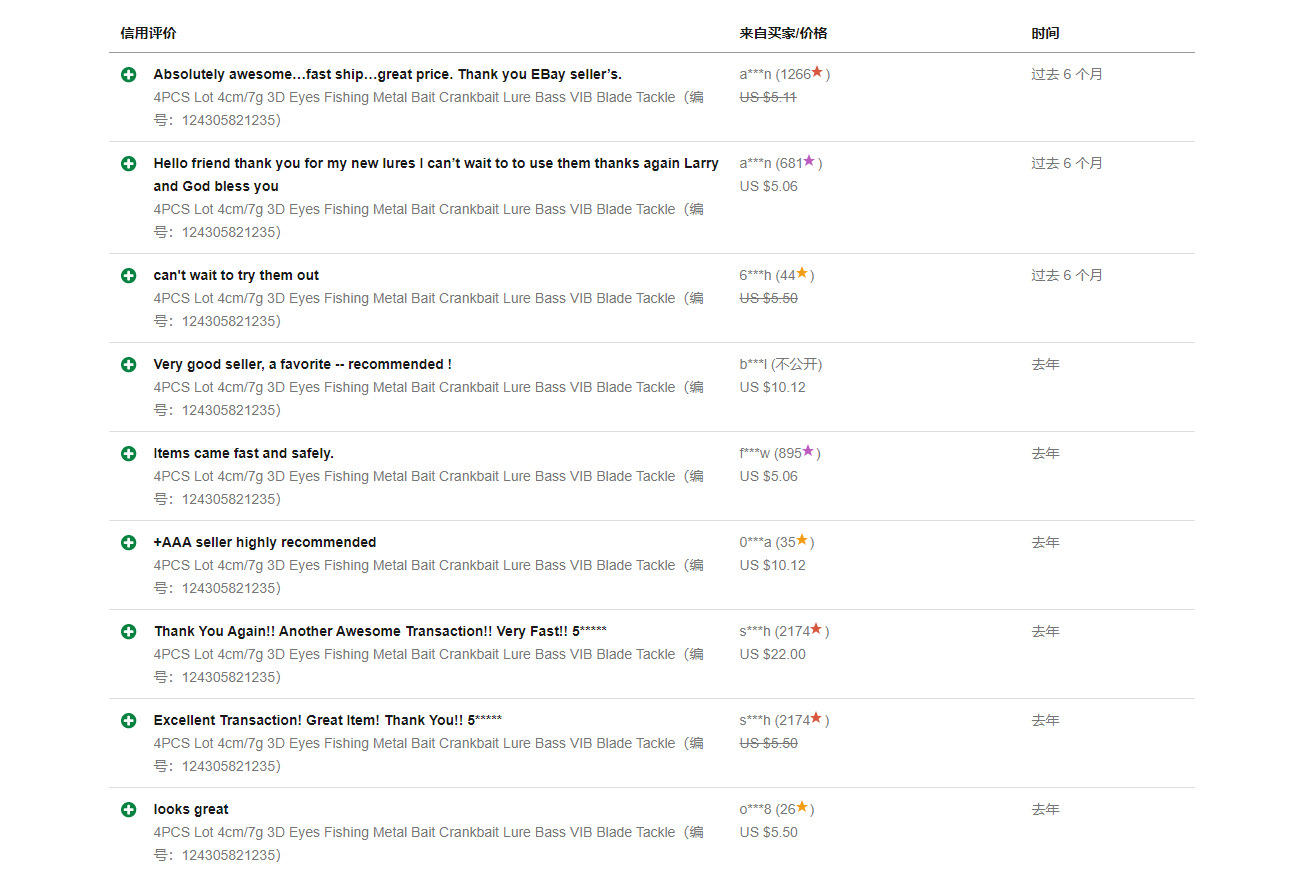Click "去年" in the "Items came fast" row
Screen dimensions: 1300x870
pyautogui.click(x=1045, y=453)
